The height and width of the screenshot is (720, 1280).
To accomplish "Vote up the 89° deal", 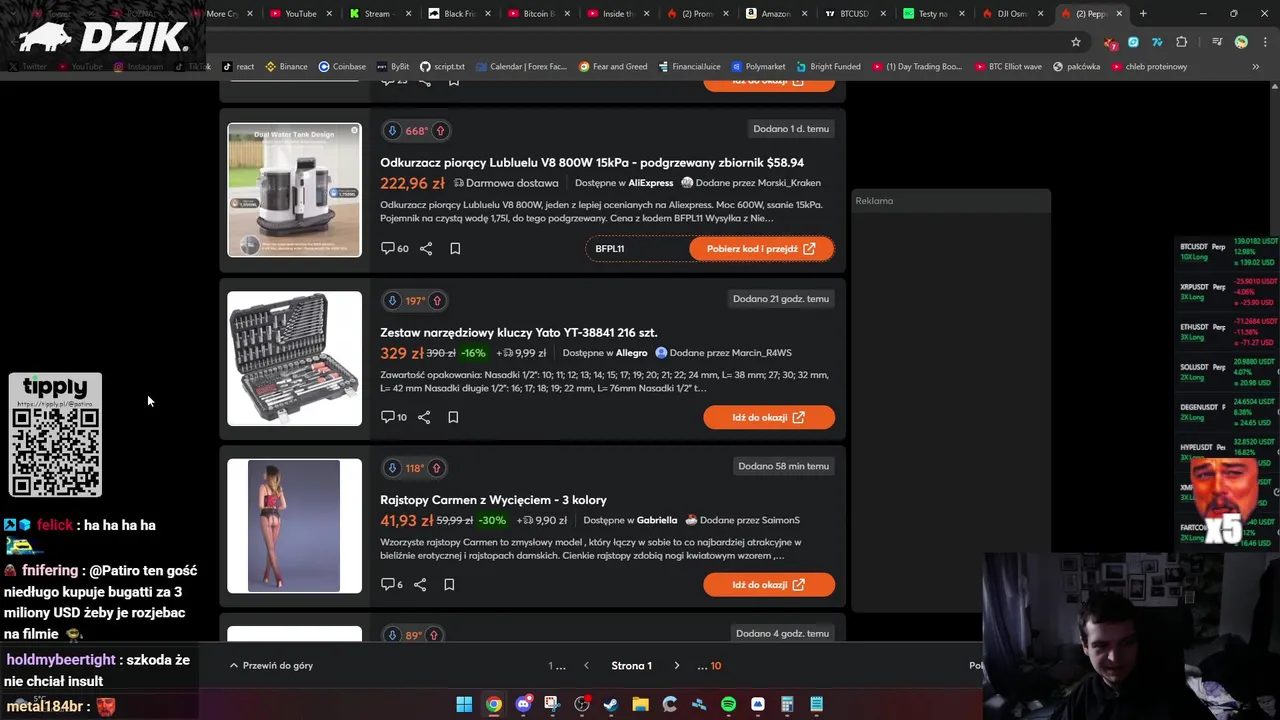I will click(433, 635).
